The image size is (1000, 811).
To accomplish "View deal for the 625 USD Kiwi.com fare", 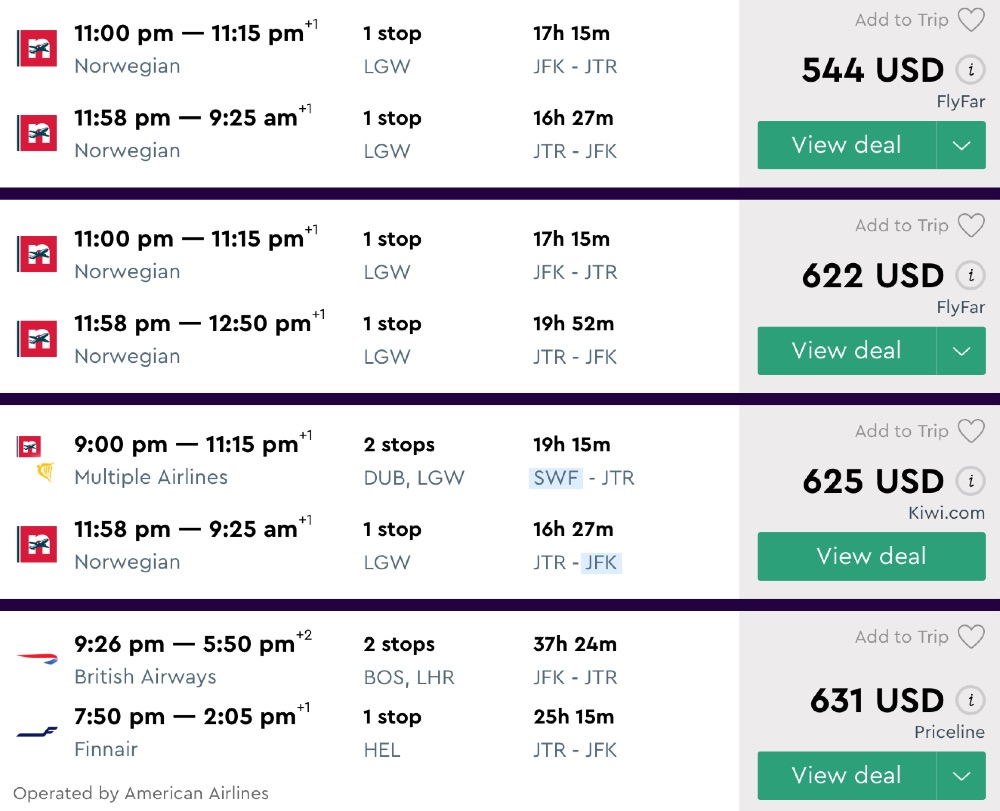I will (x=871, y=556).
